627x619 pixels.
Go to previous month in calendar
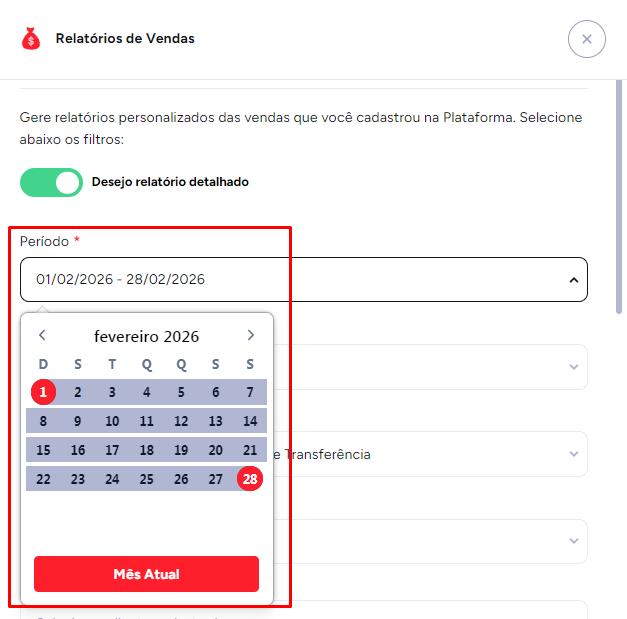(42, 336)
